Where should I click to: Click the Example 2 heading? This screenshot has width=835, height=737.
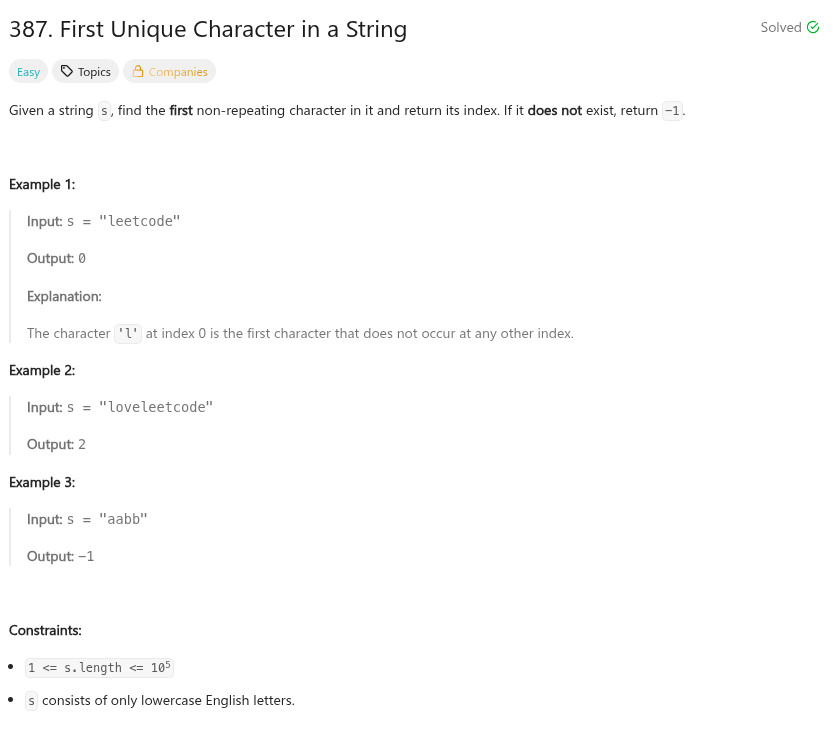tap(42, 370)
